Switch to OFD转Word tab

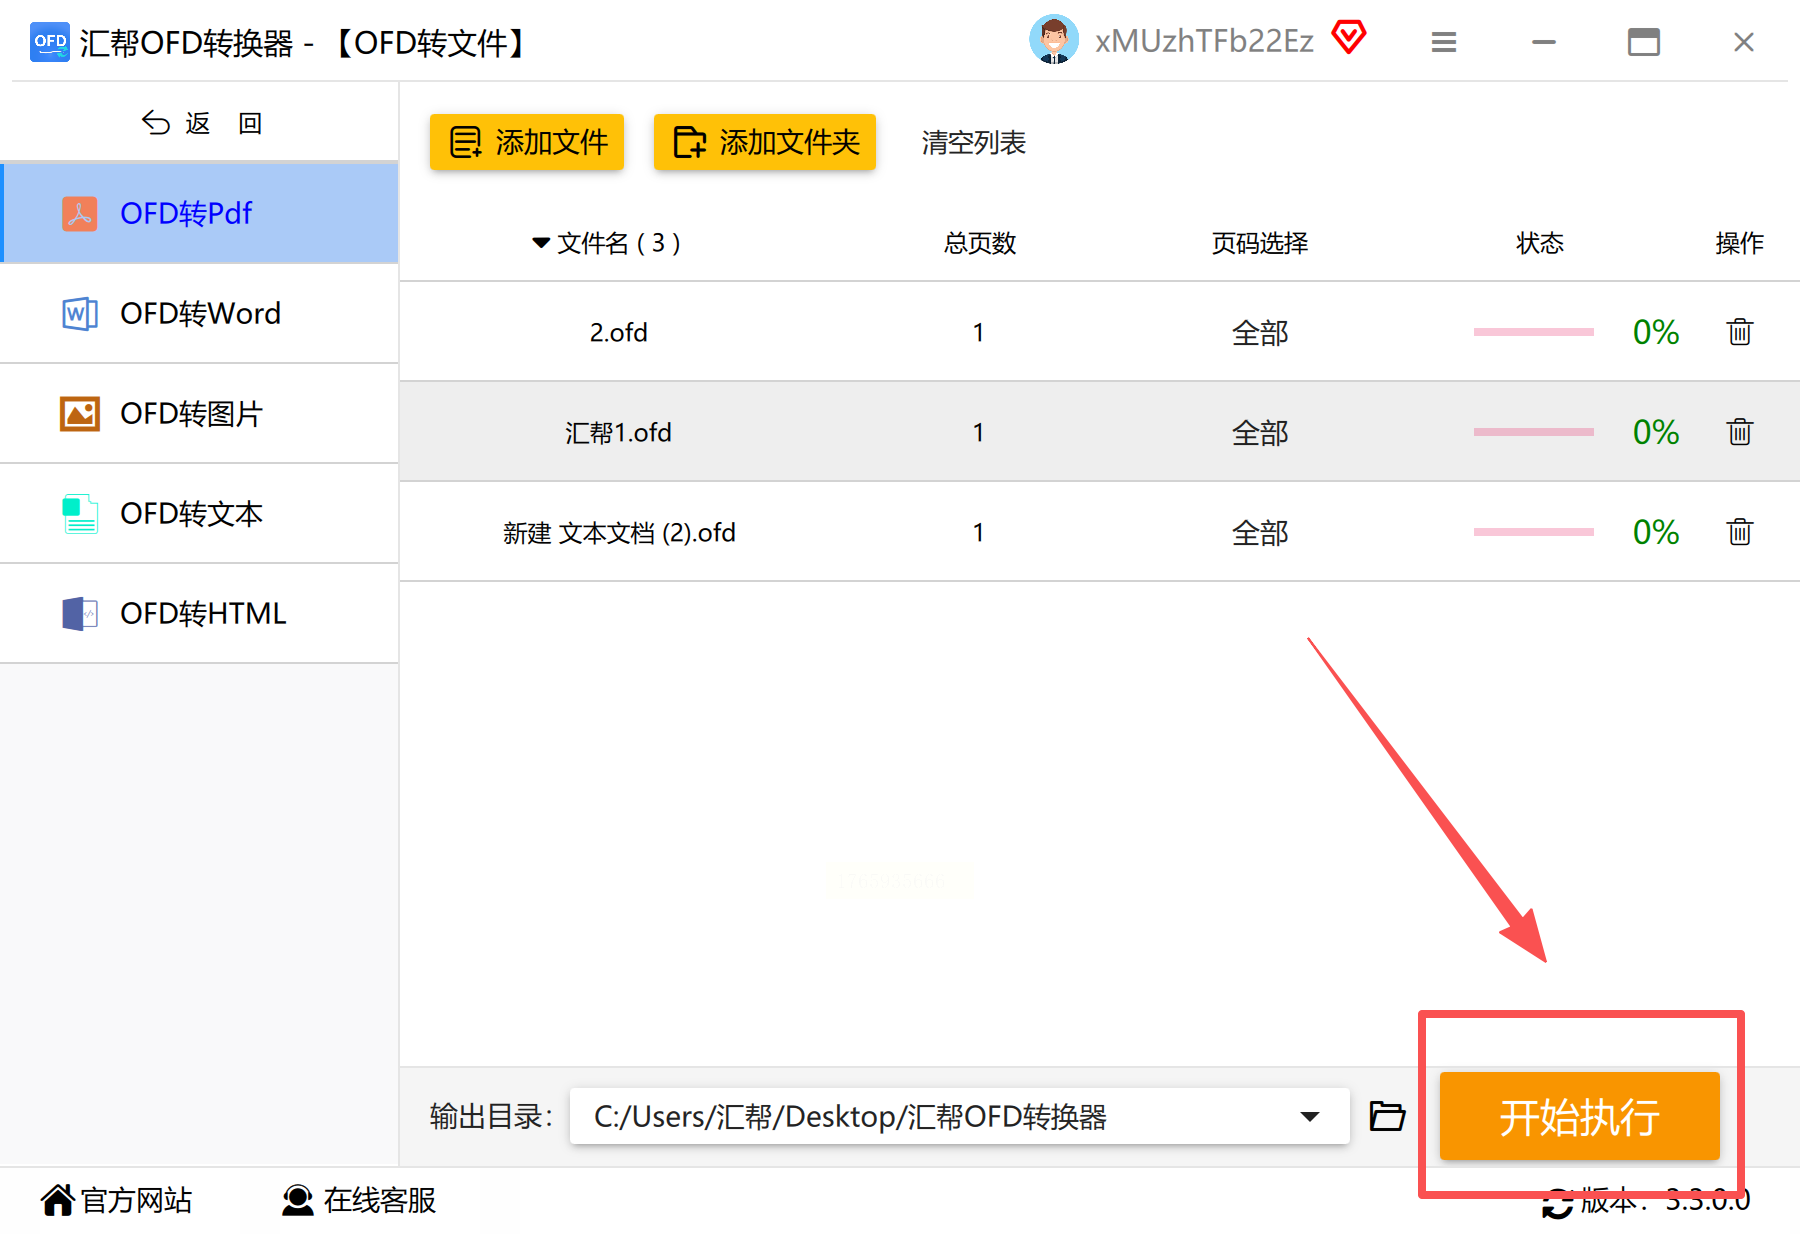(x=200, y=313)
